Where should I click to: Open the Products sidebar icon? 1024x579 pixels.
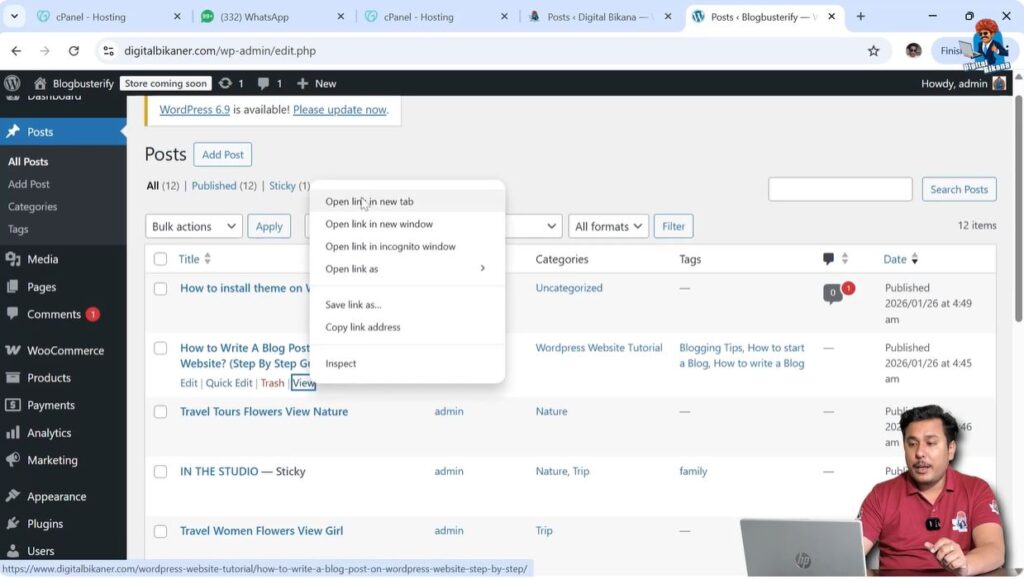(12, 377)
